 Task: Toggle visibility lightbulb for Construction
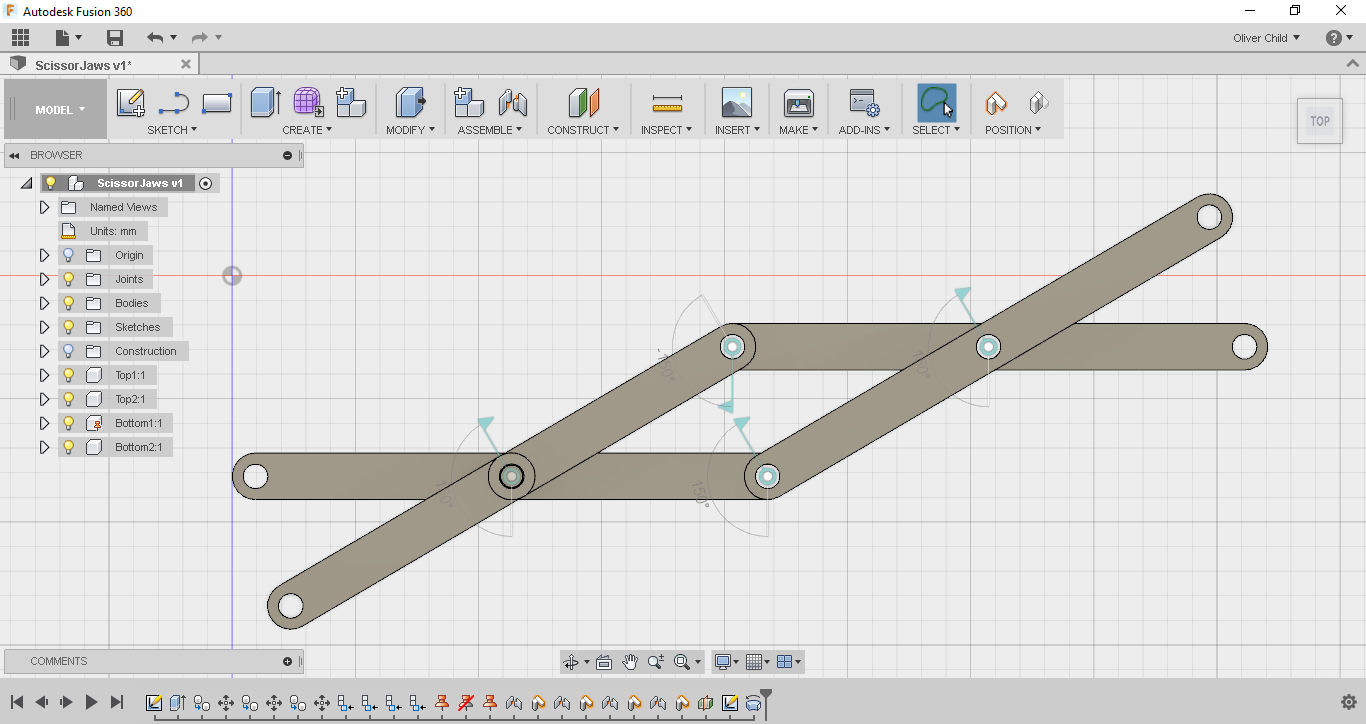[x=69, y=351]
